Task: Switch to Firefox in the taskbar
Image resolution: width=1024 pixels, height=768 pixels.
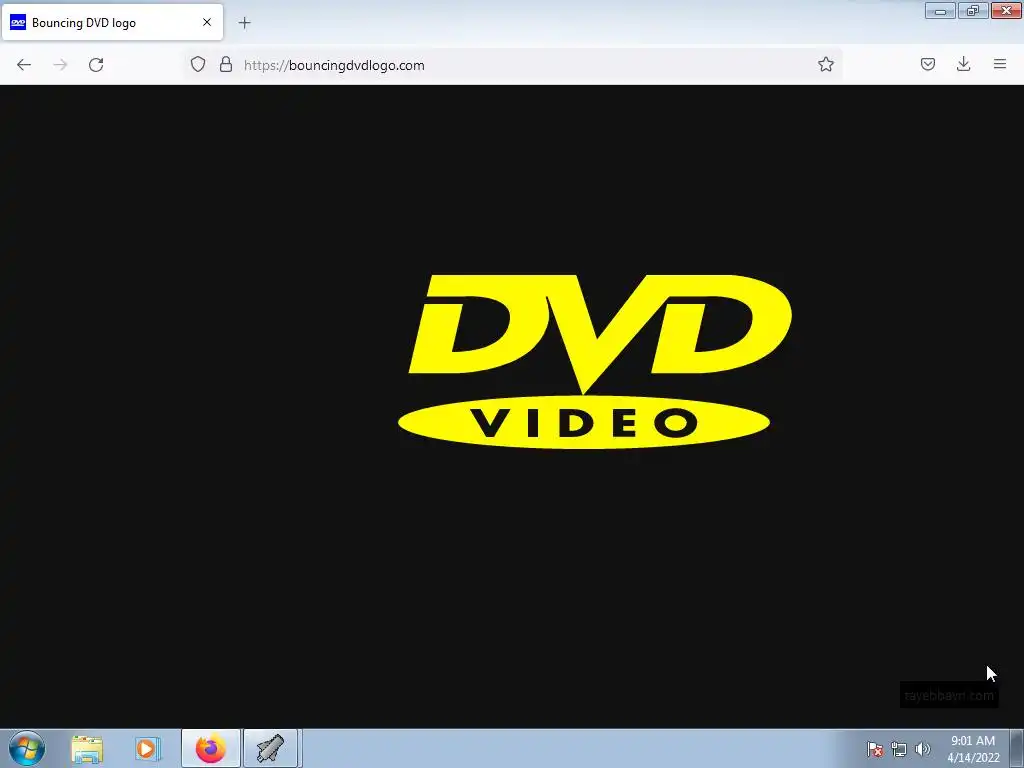Action: pyautogui.click(x=210, y=748)
